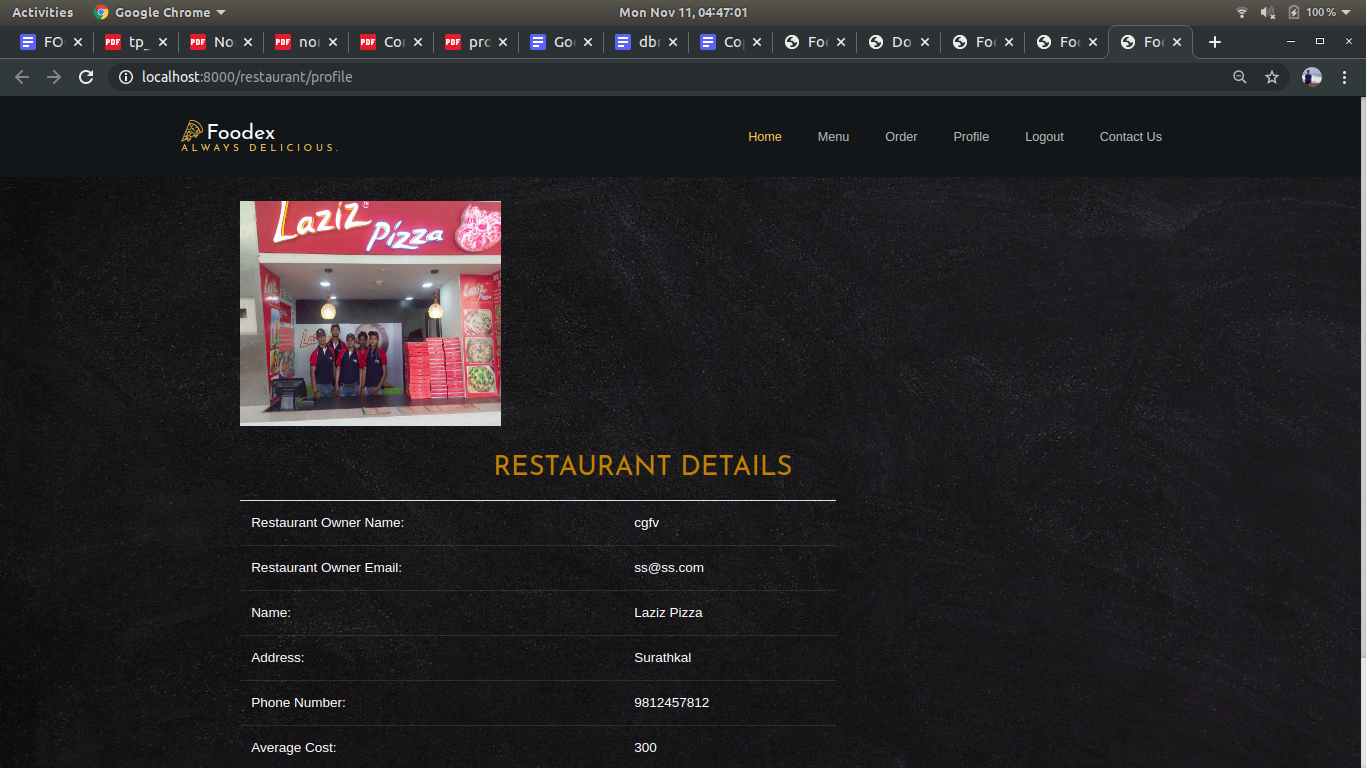Click the 'Restaurant Owner Email:' label
Screen dimensions: 1366x768
click(326, 568)
